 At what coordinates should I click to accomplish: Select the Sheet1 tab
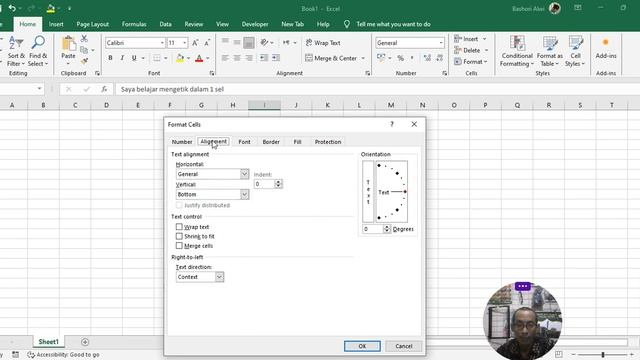49,342
